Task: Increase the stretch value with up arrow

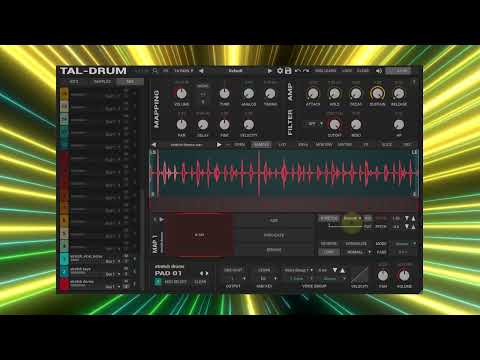Action: (x=413, y=218)
